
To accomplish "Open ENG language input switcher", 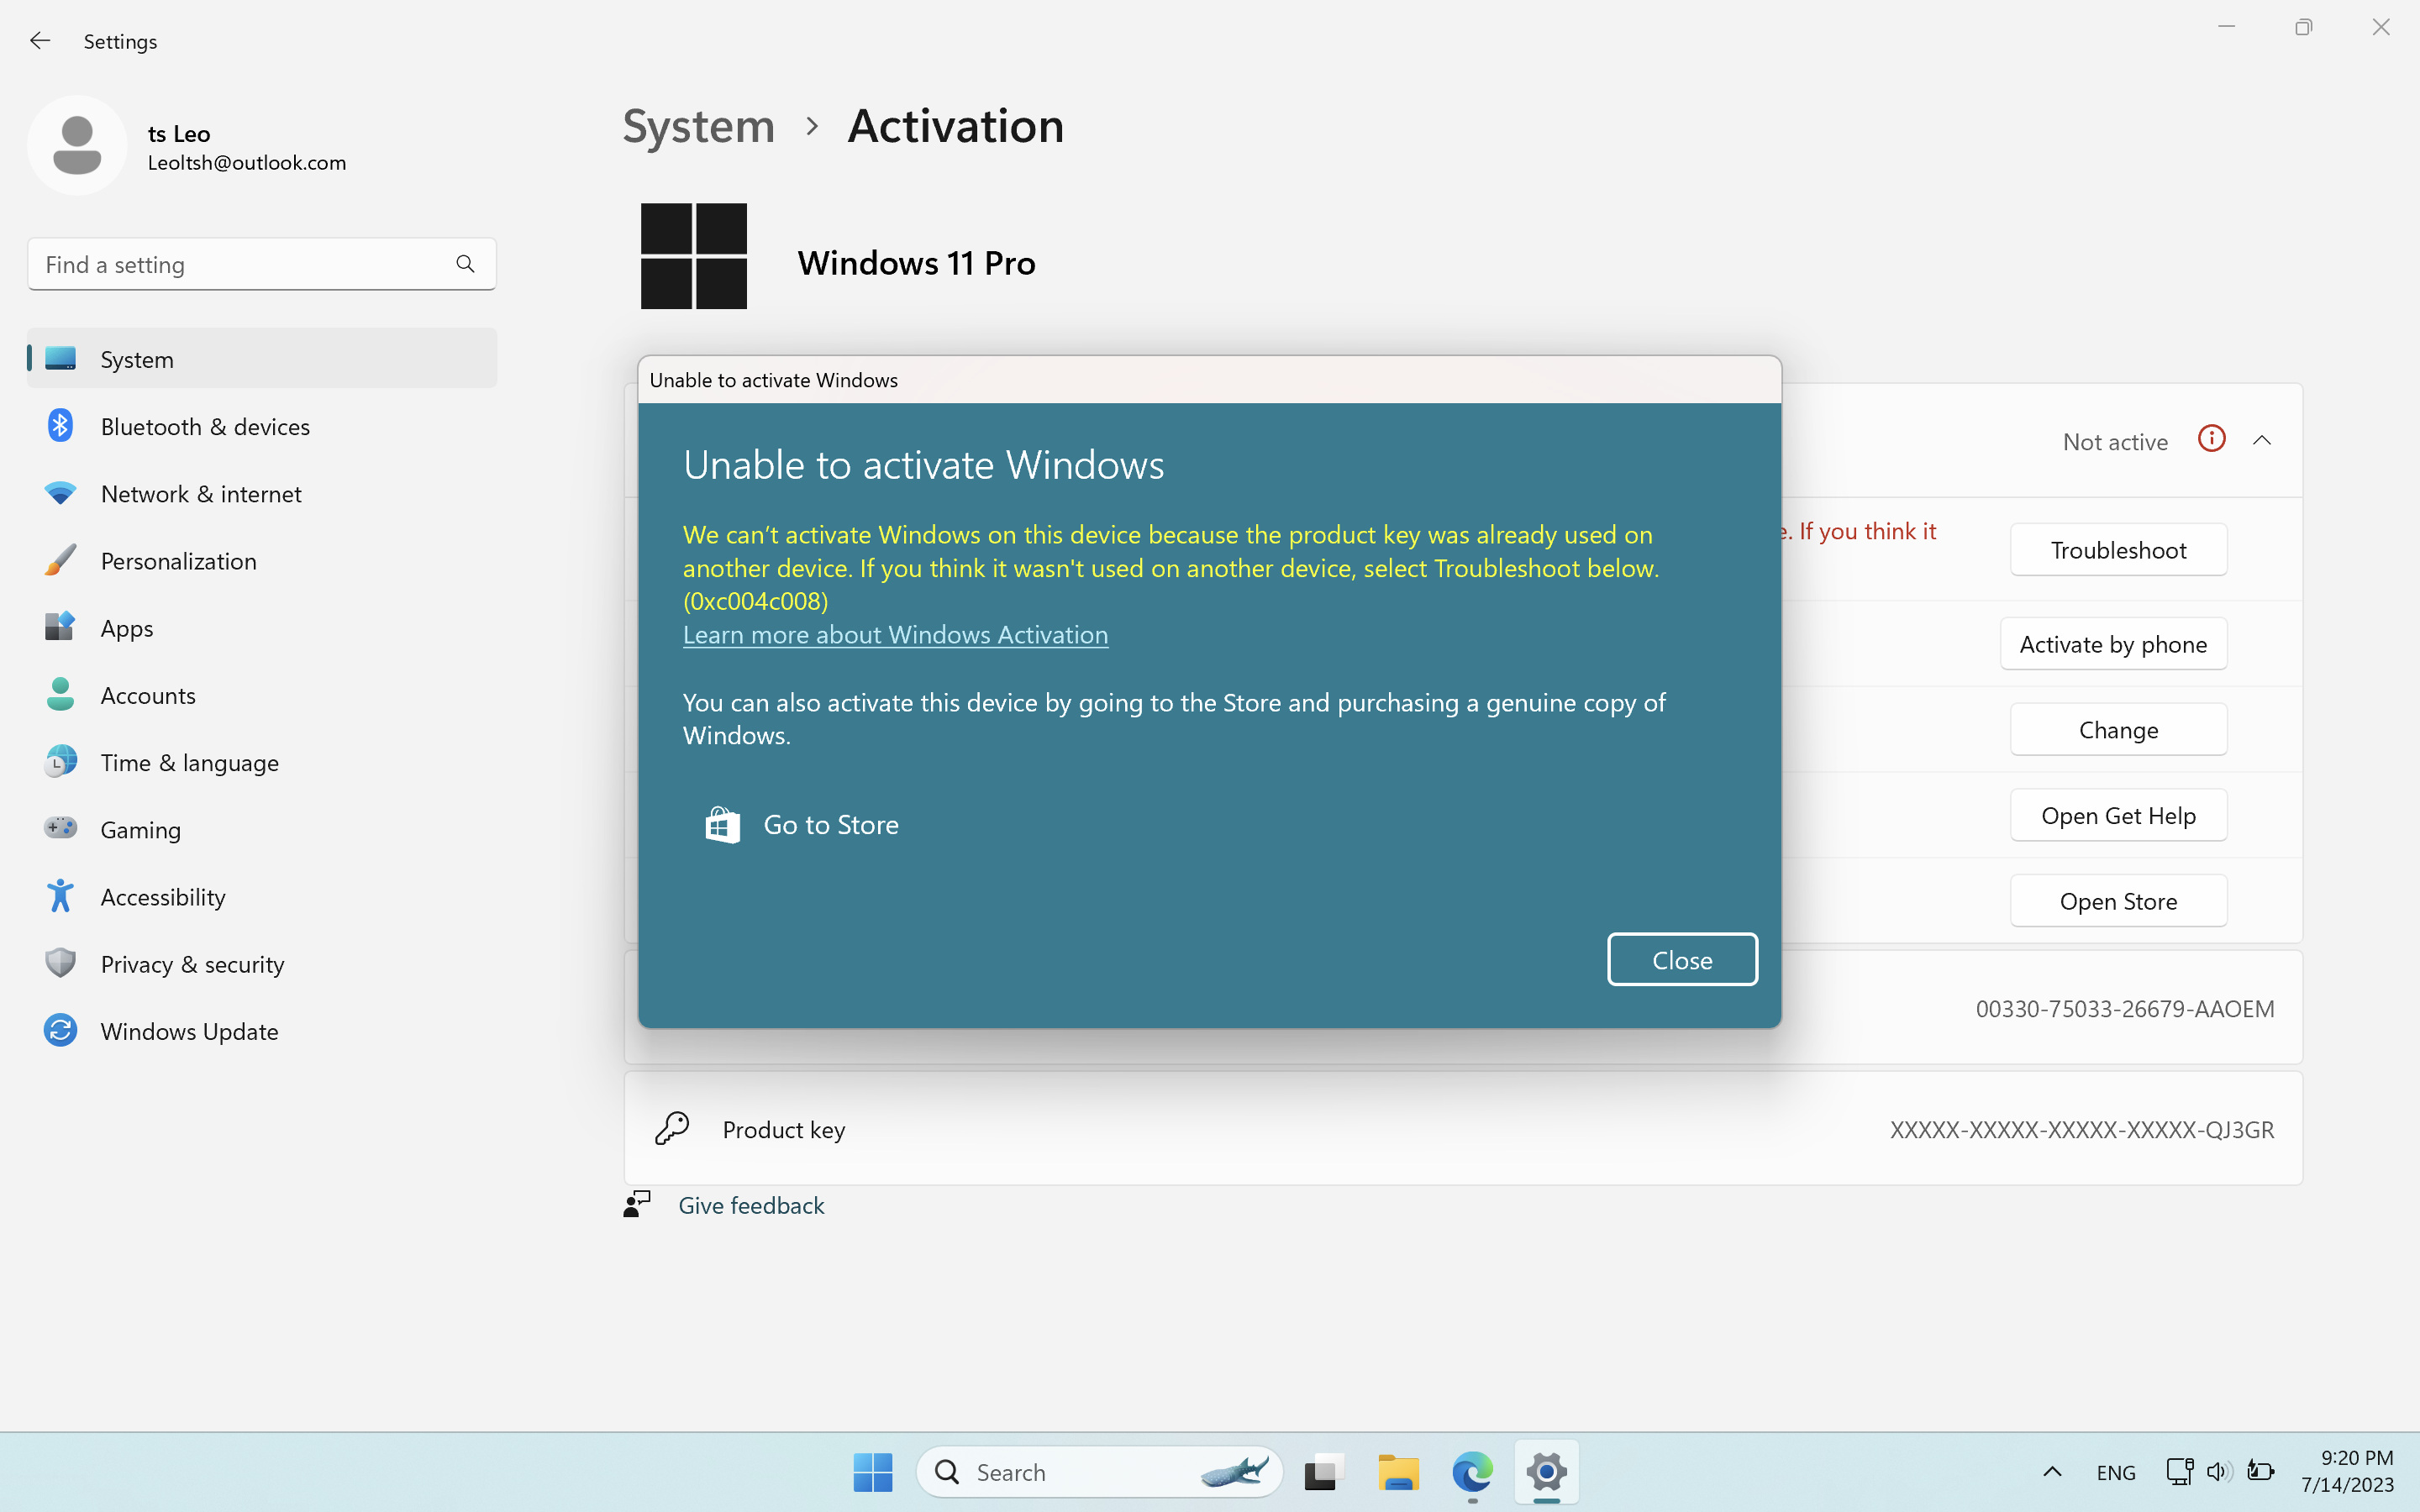I will coord(2115,1472).
